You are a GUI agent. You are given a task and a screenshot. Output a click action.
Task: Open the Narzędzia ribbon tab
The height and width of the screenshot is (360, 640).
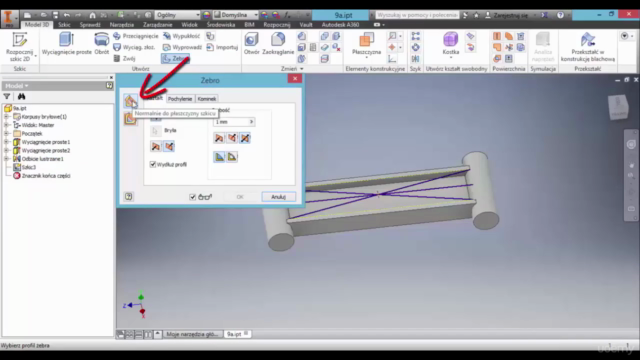pyautogui.click(x=122, y=24)
